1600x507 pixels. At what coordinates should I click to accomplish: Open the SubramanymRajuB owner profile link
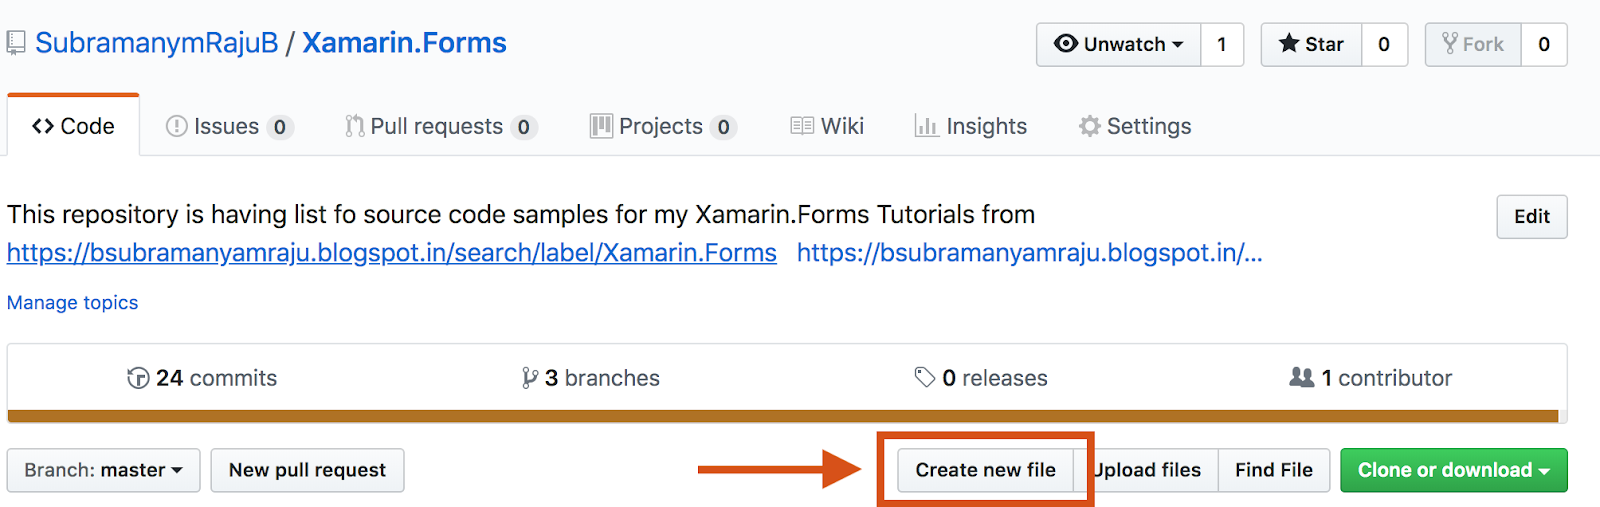point(157,43)
